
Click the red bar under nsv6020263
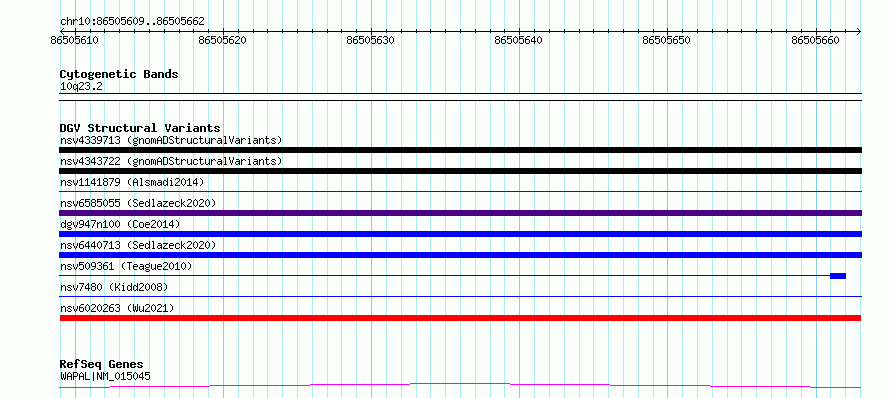click(460, 318)
